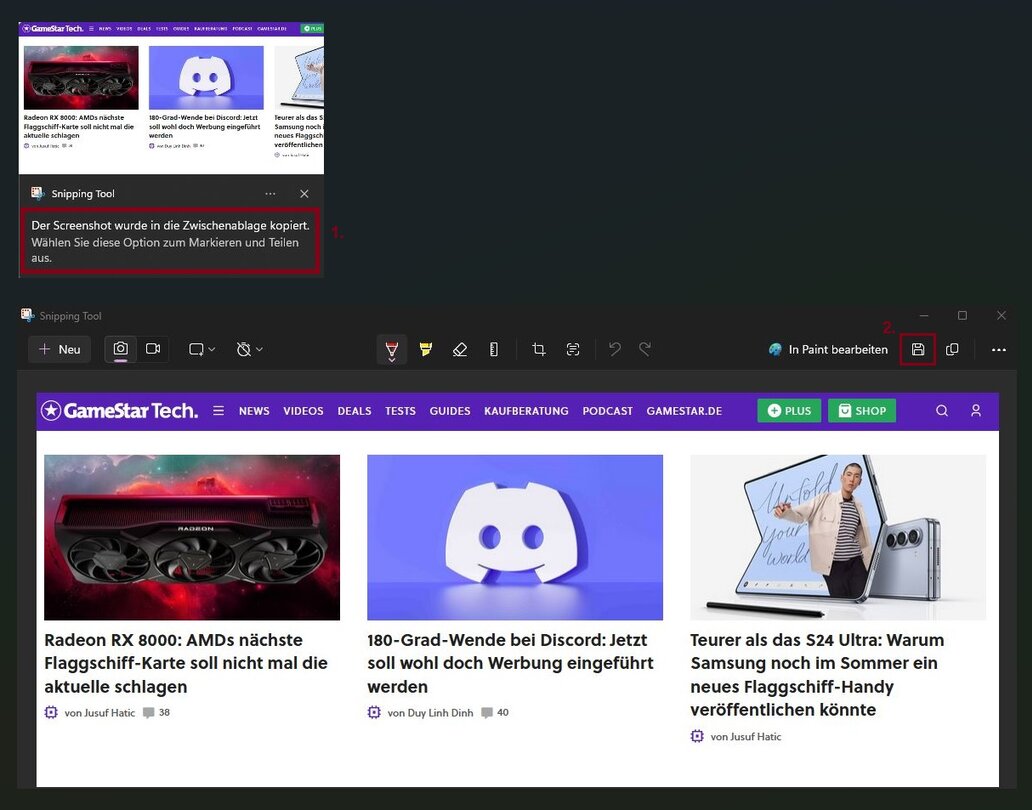Click the GameStar Tech logo
The image size is (1032, 810).
pos(119,411)
